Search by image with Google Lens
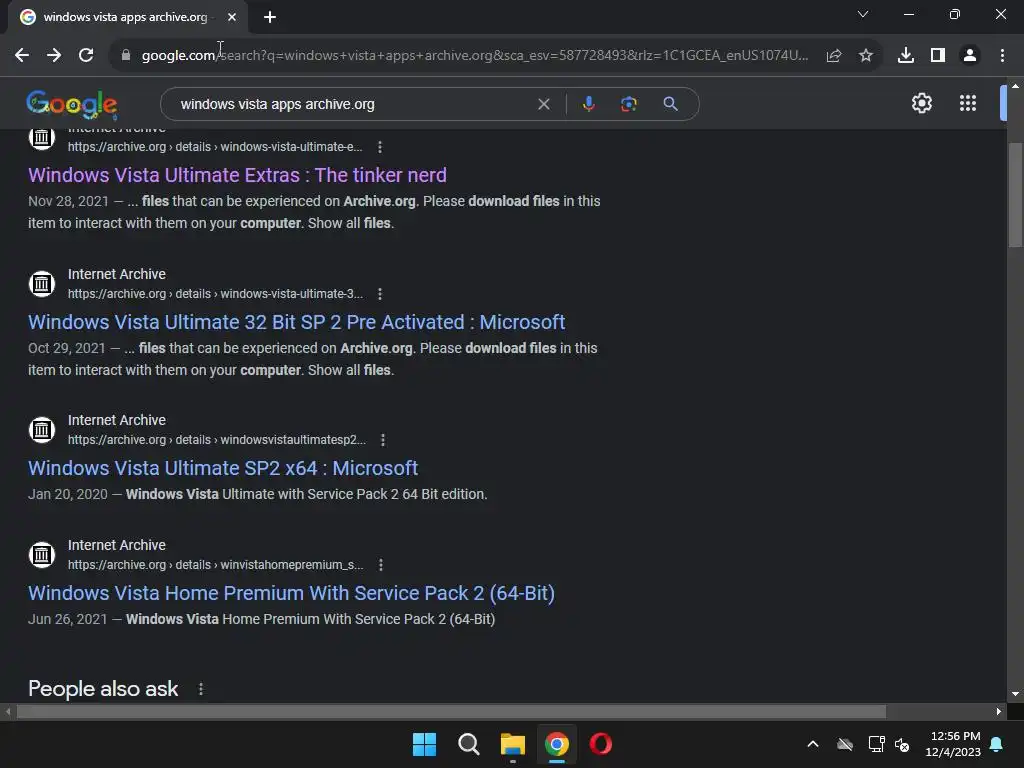 click(628, 104)
